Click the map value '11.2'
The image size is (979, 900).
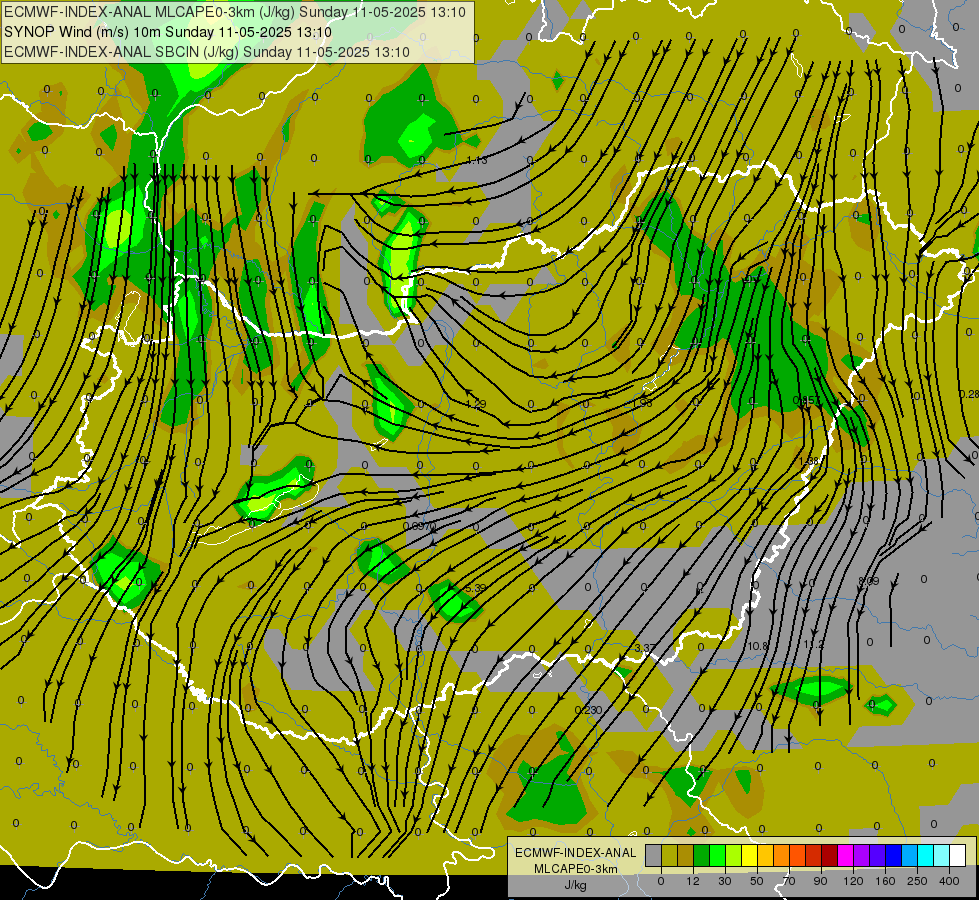[x=814, y=645]
